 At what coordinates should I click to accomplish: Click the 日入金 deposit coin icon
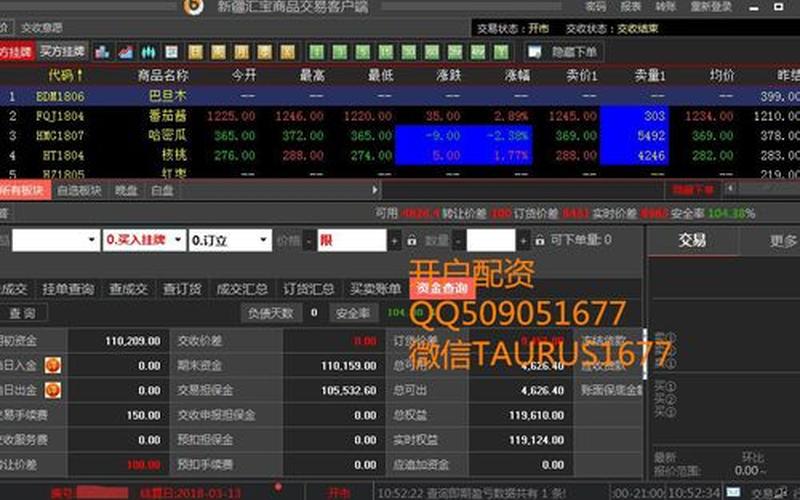[53, 365]
